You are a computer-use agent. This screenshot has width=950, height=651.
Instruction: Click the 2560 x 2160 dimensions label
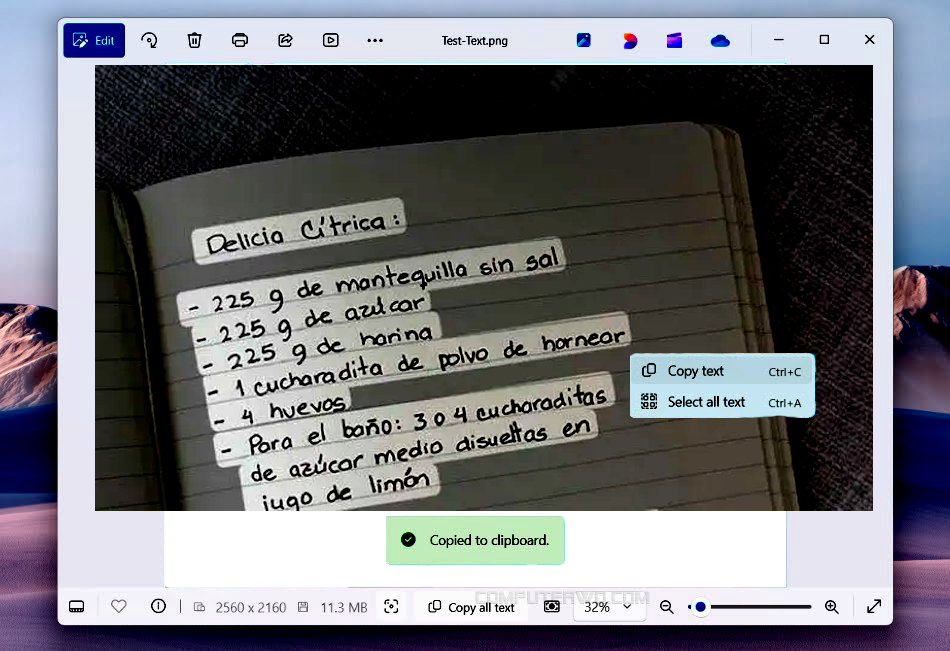(x=251, y=607)
